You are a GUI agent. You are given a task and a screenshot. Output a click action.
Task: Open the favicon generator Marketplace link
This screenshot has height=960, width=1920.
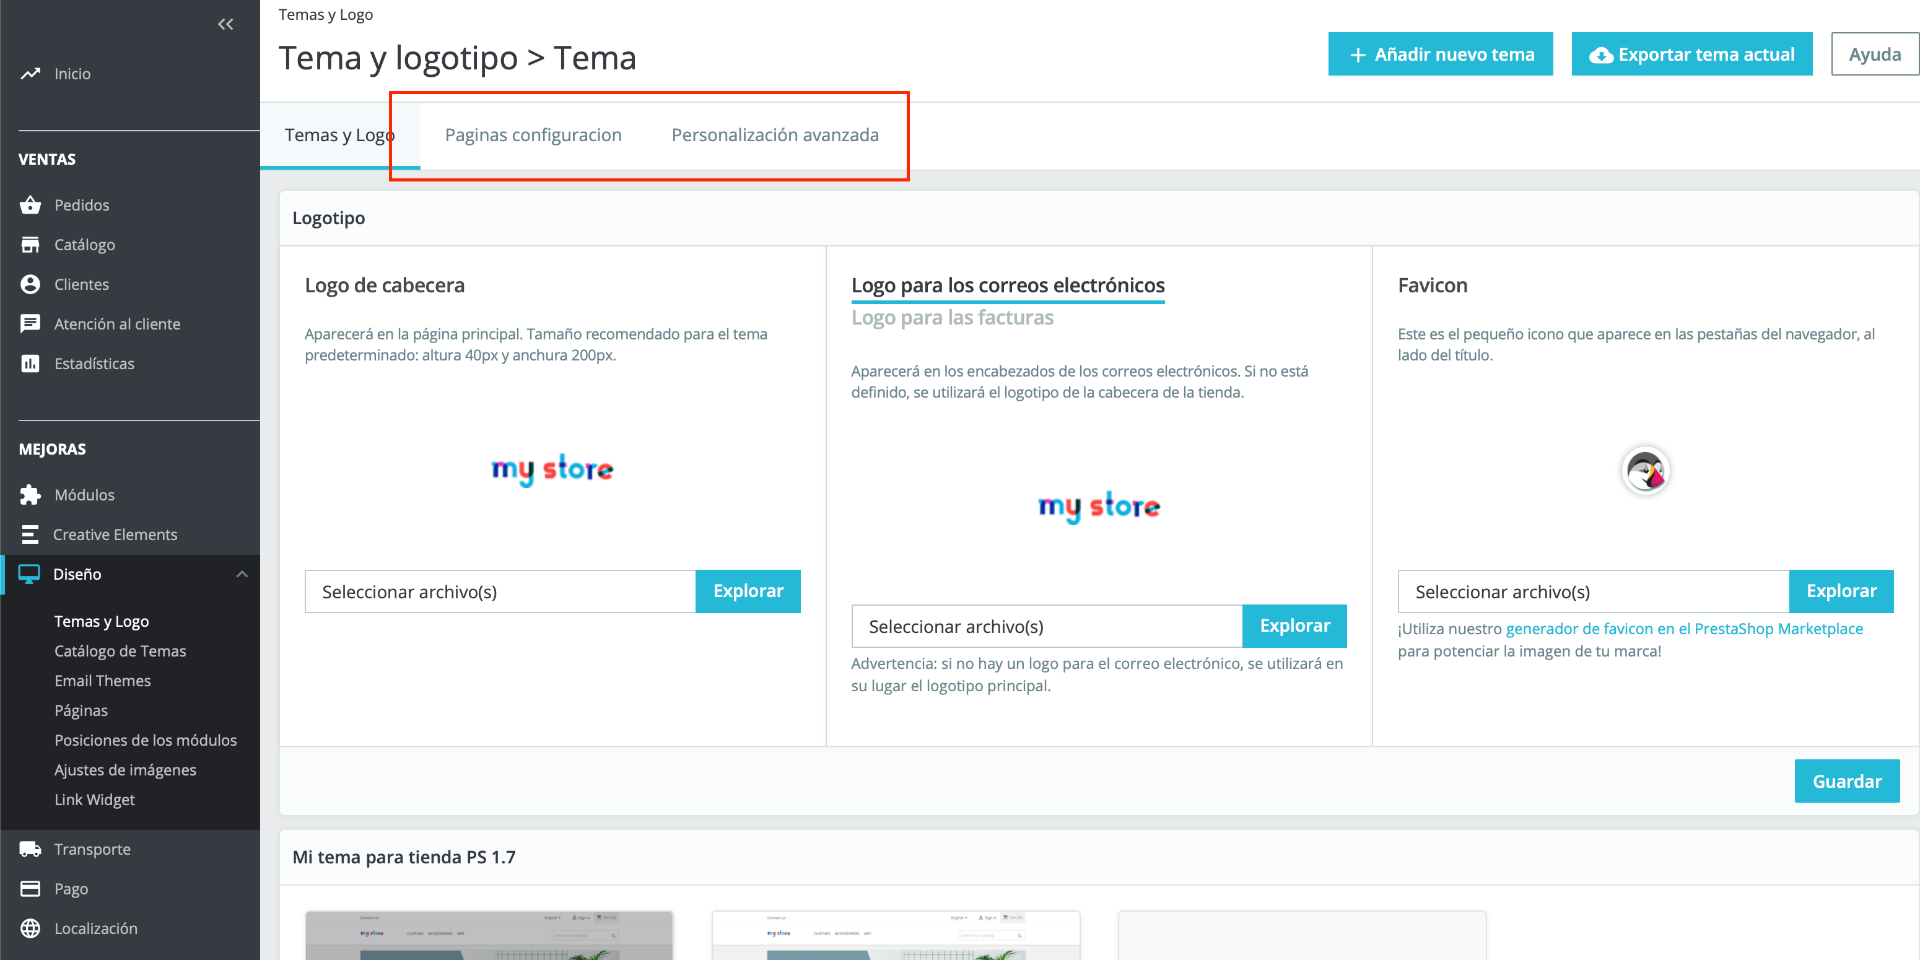[1684, 629]
